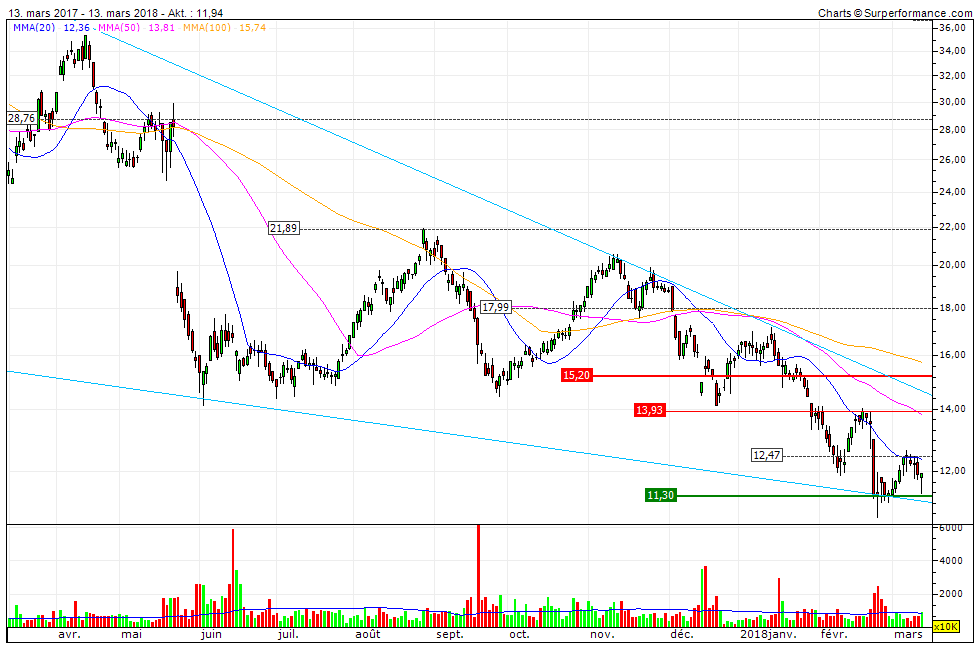Click the mars month label

coord(908,635)
